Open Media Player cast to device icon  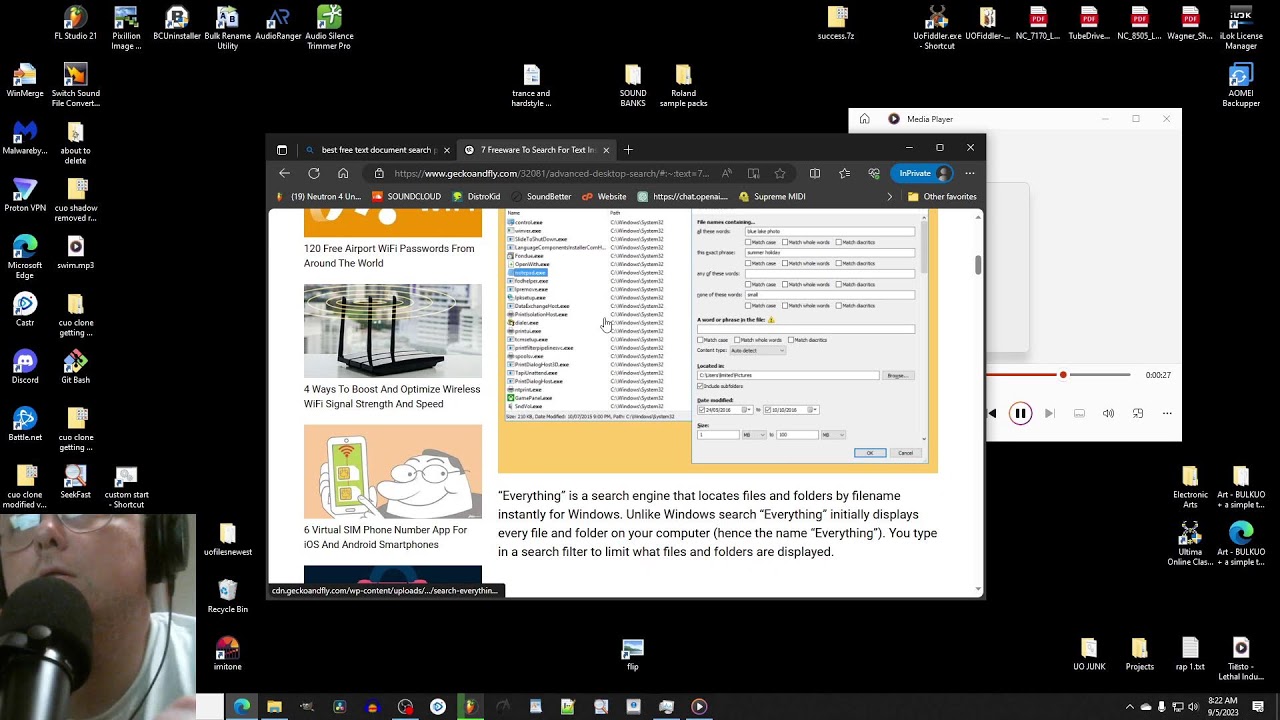1138,413
